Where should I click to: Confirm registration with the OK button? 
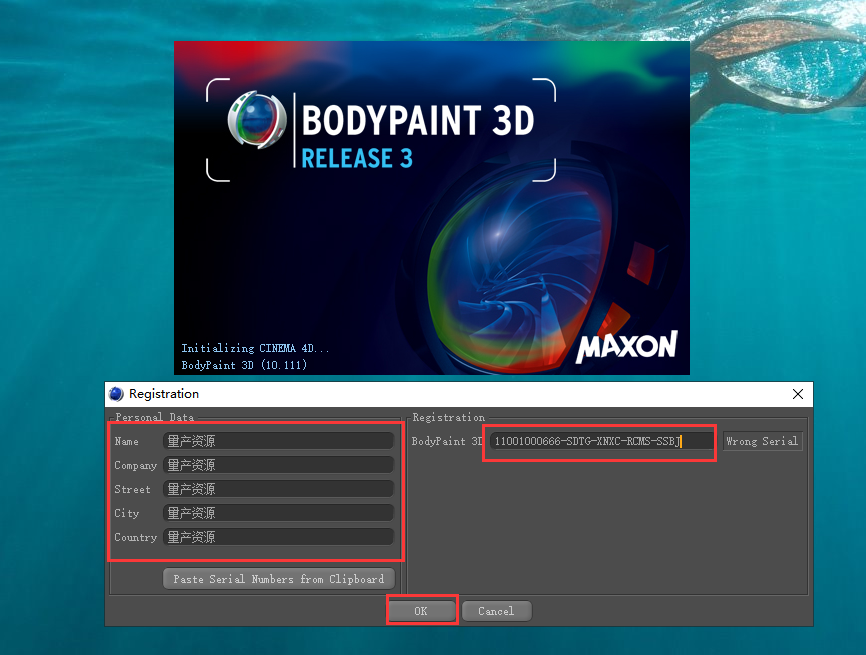pyautogui.click(x=421, y=611)
